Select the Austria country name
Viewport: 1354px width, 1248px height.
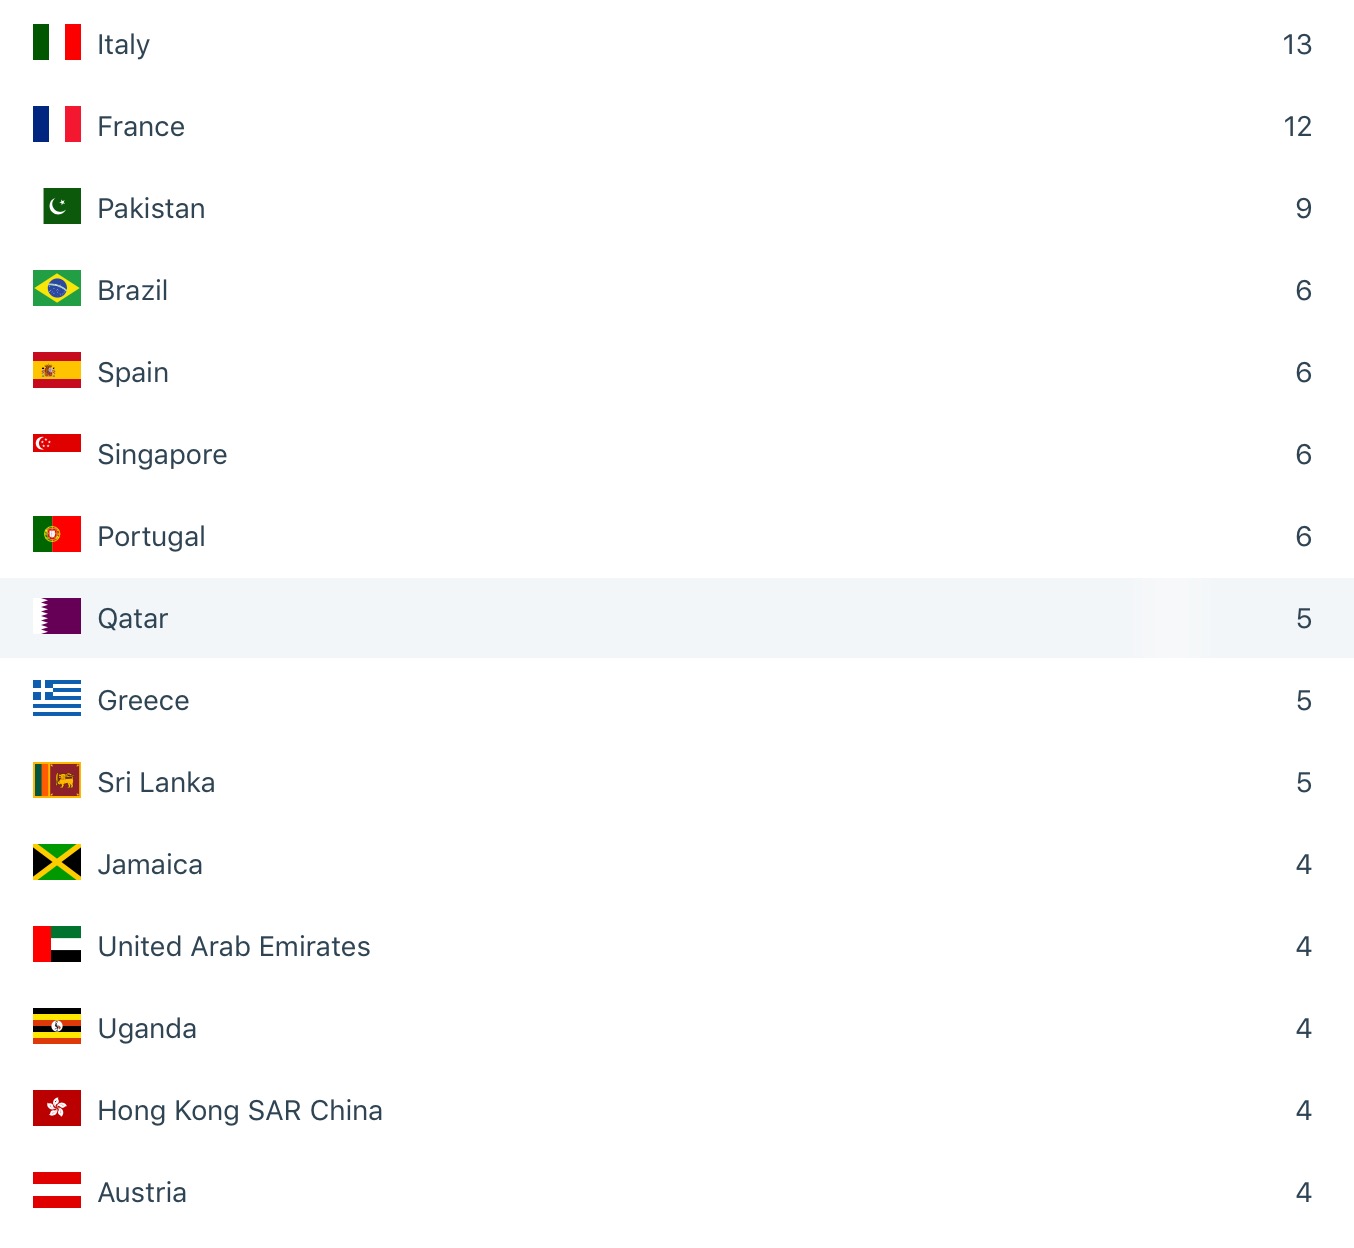142,1192
